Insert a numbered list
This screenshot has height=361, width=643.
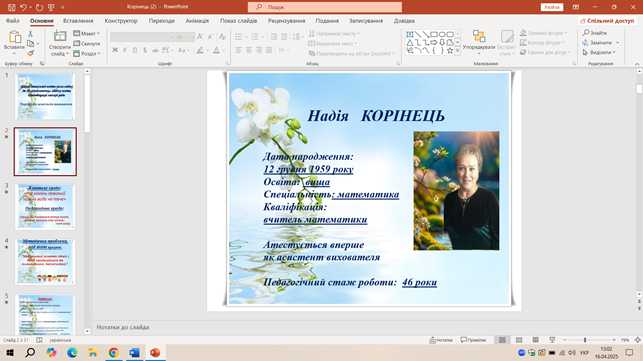254,37
